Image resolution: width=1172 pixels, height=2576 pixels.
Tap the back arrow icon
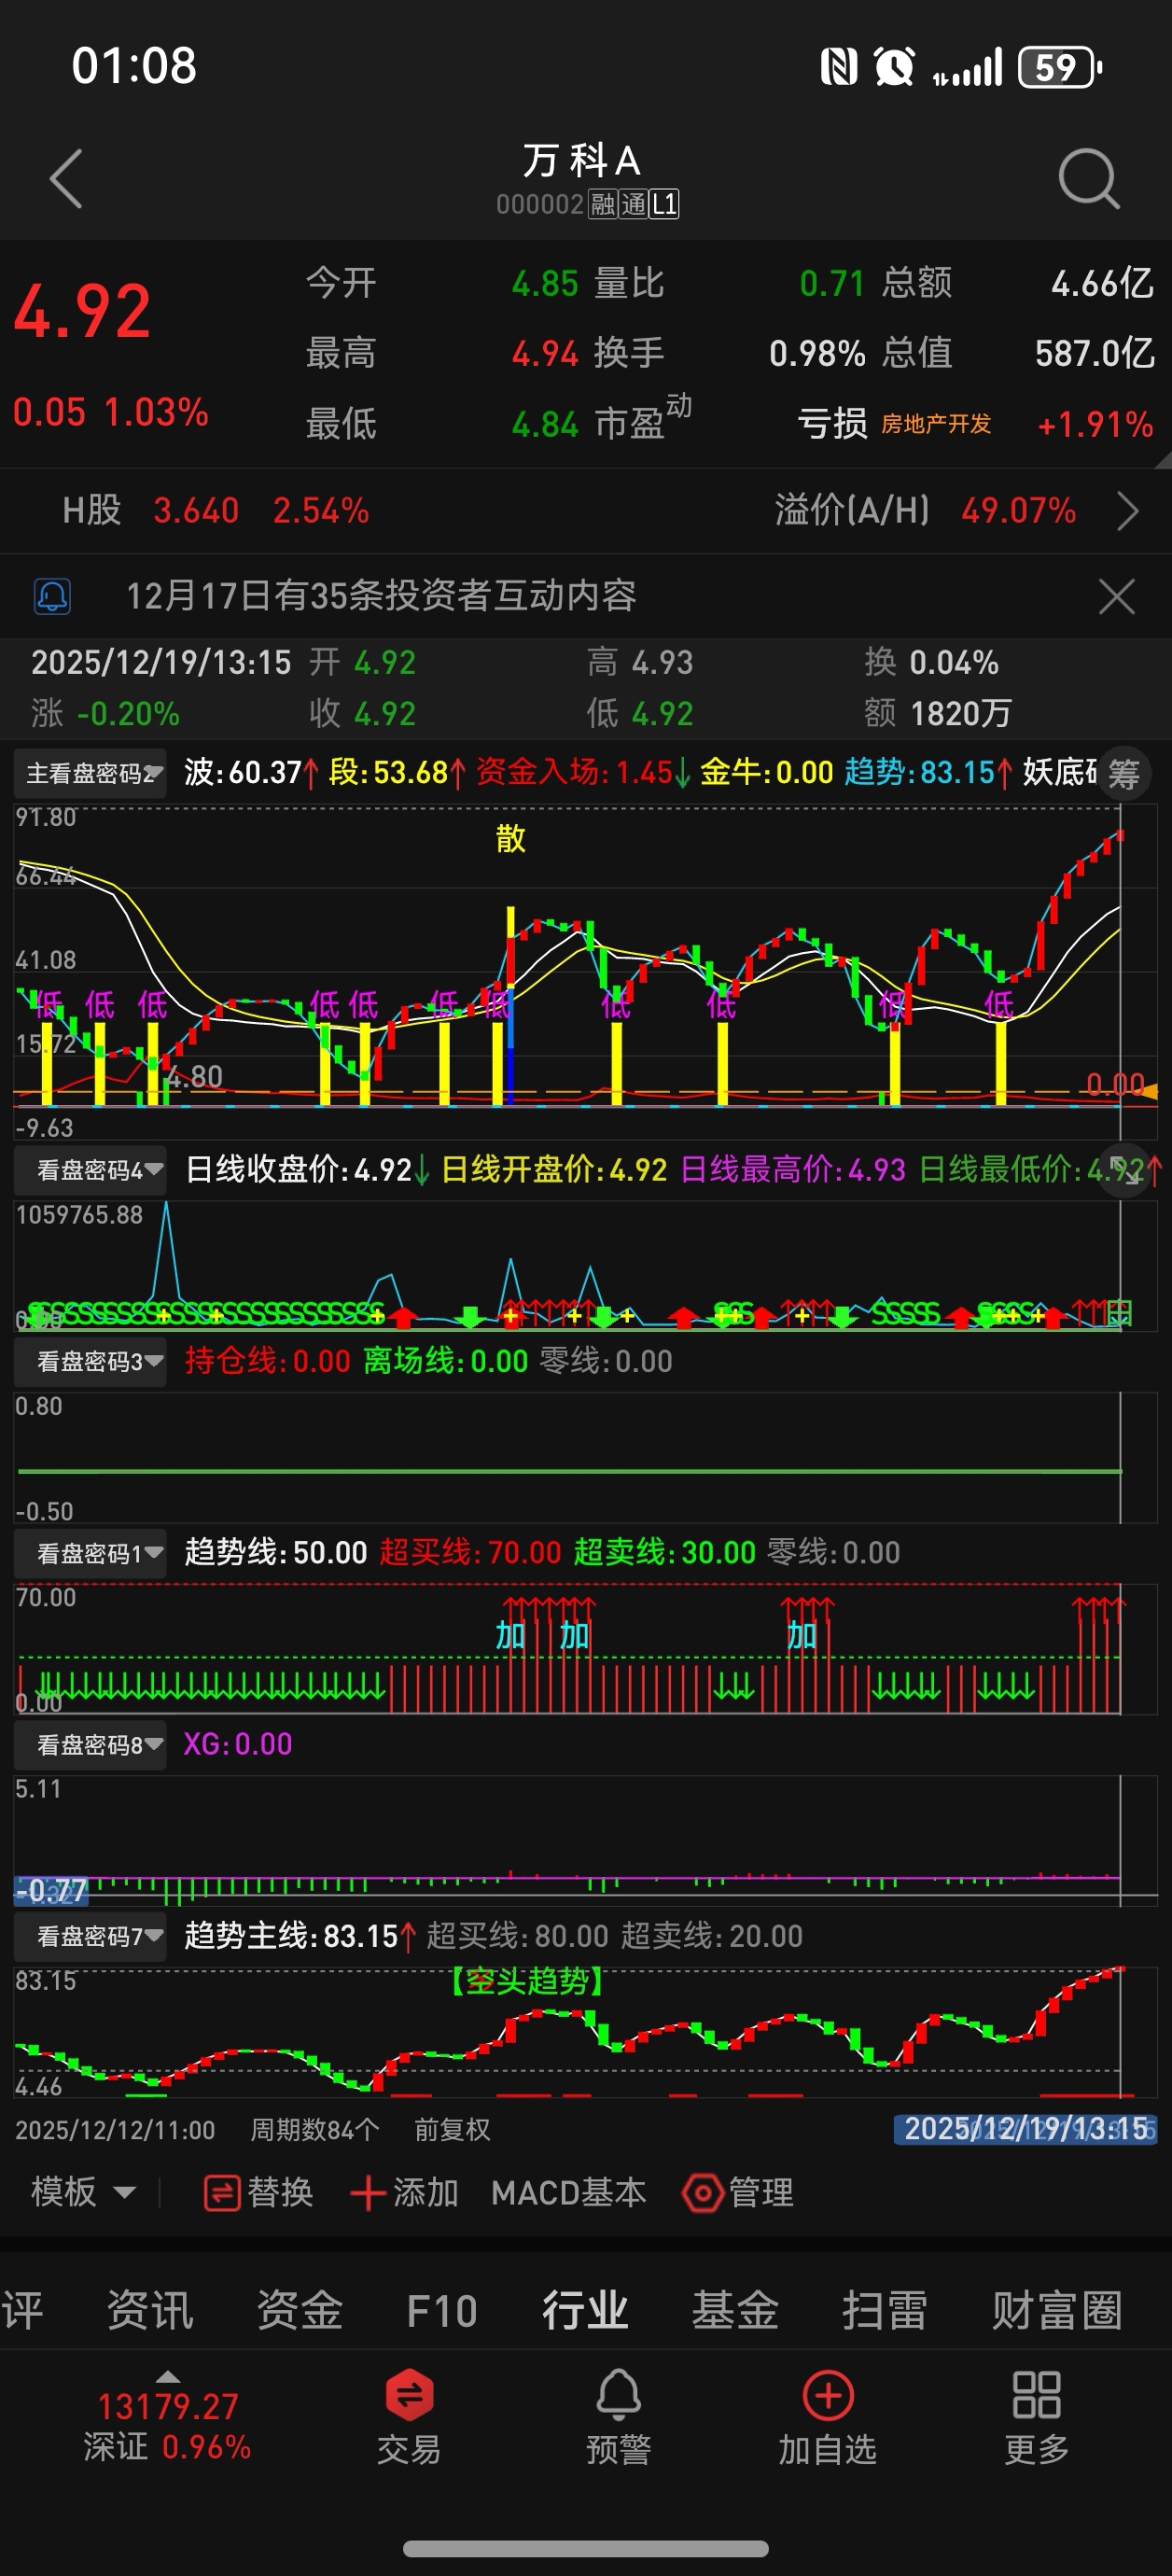click(66, 179)
